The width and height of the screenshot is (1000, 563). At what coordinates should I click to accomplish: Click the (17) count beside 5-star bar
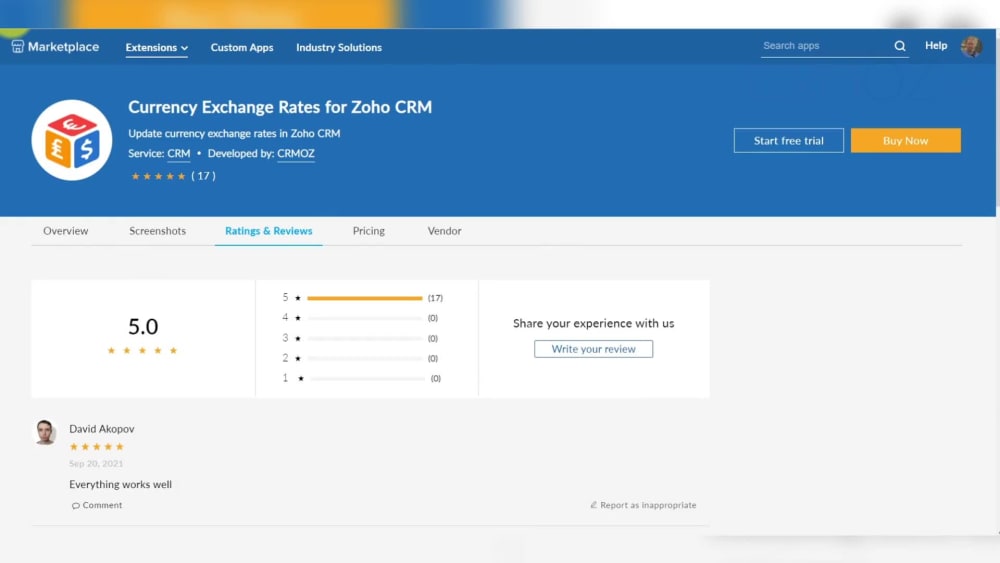pos(435,298)
